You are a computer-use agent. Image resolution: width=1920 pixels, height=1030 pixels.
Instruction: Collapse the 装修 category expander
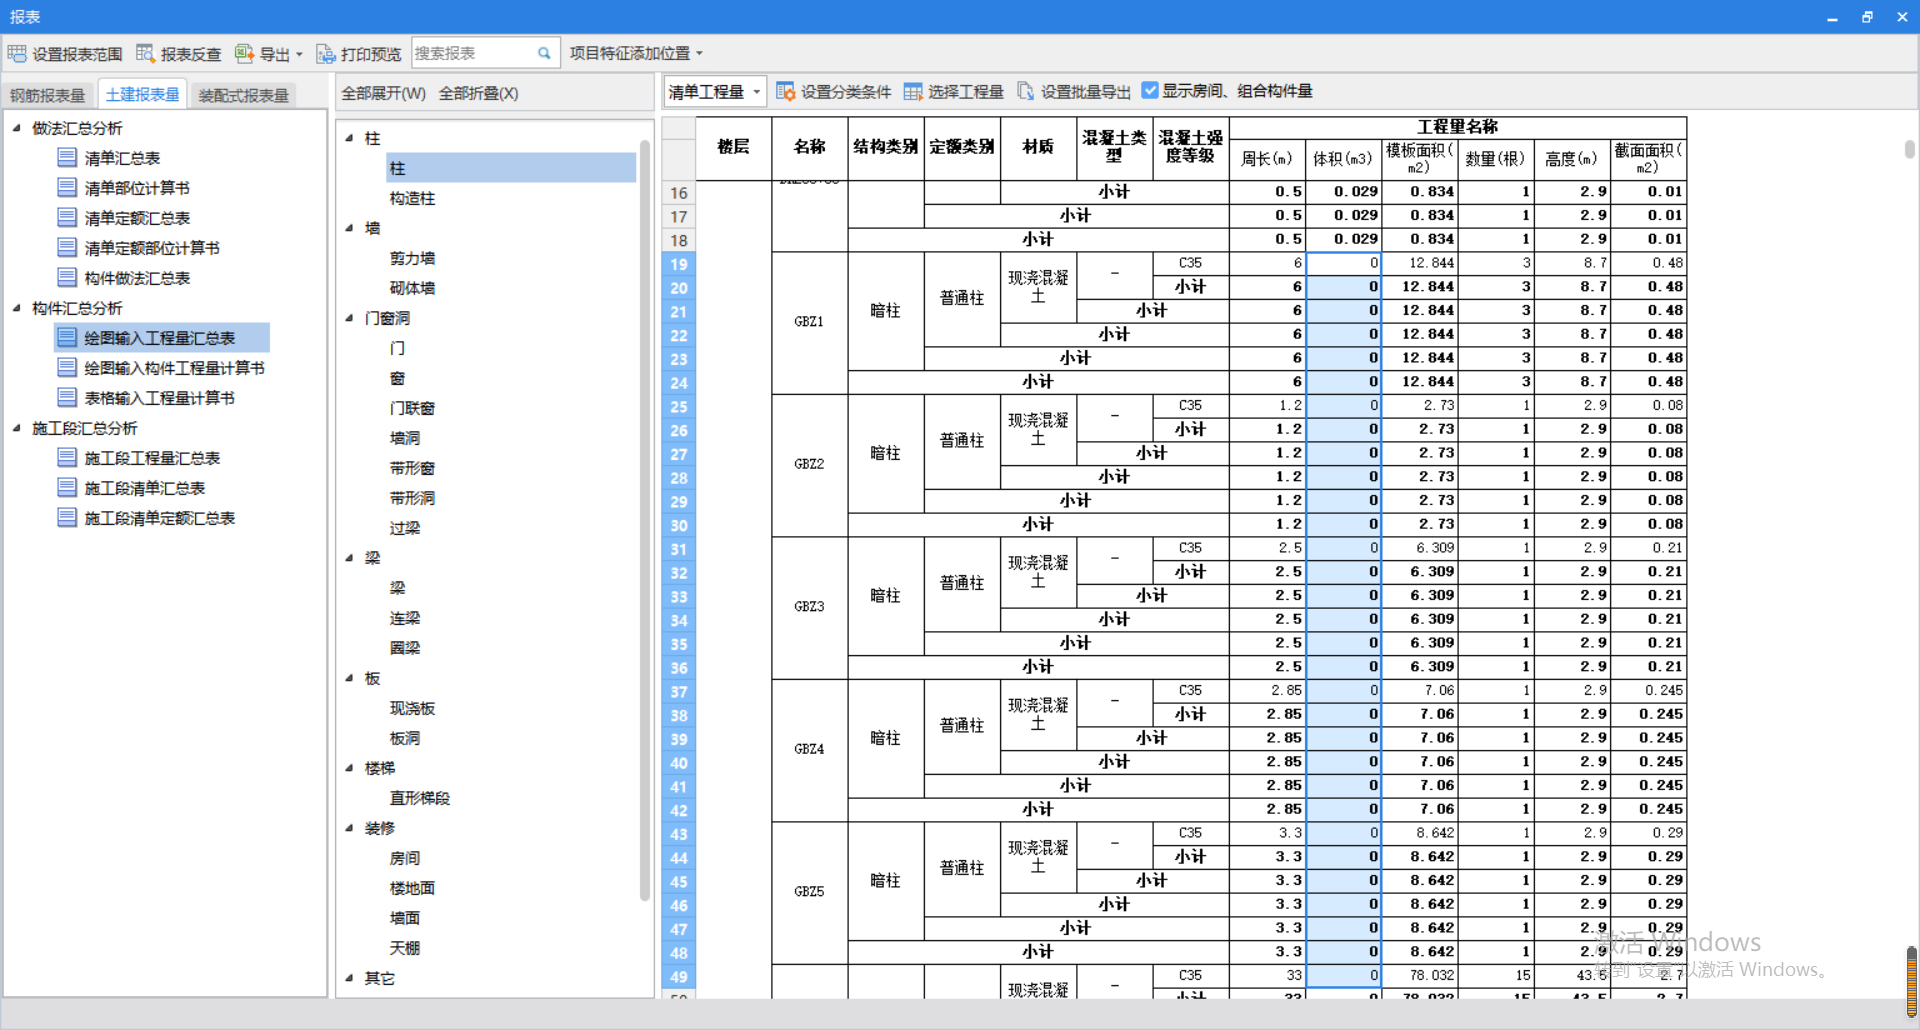(349, 827)
